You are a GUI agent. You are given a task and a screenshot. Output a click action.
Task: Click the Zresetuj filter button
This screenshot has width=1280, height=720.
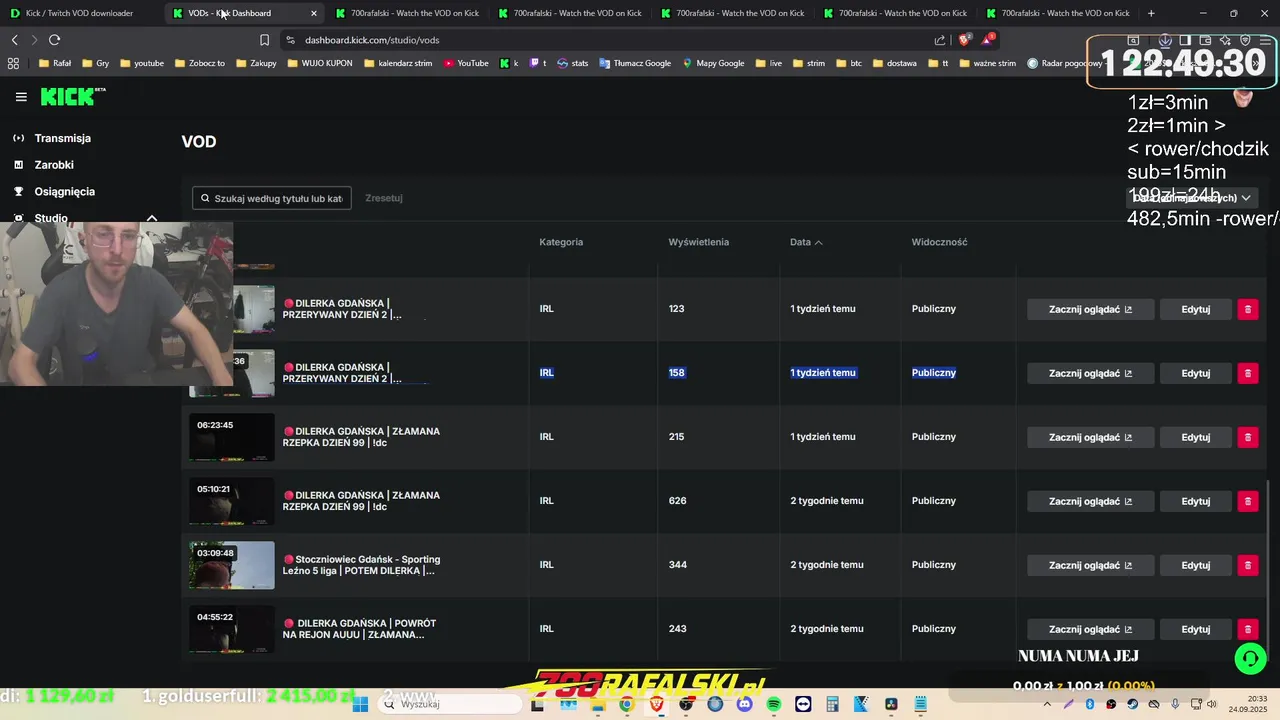point(384,198)
